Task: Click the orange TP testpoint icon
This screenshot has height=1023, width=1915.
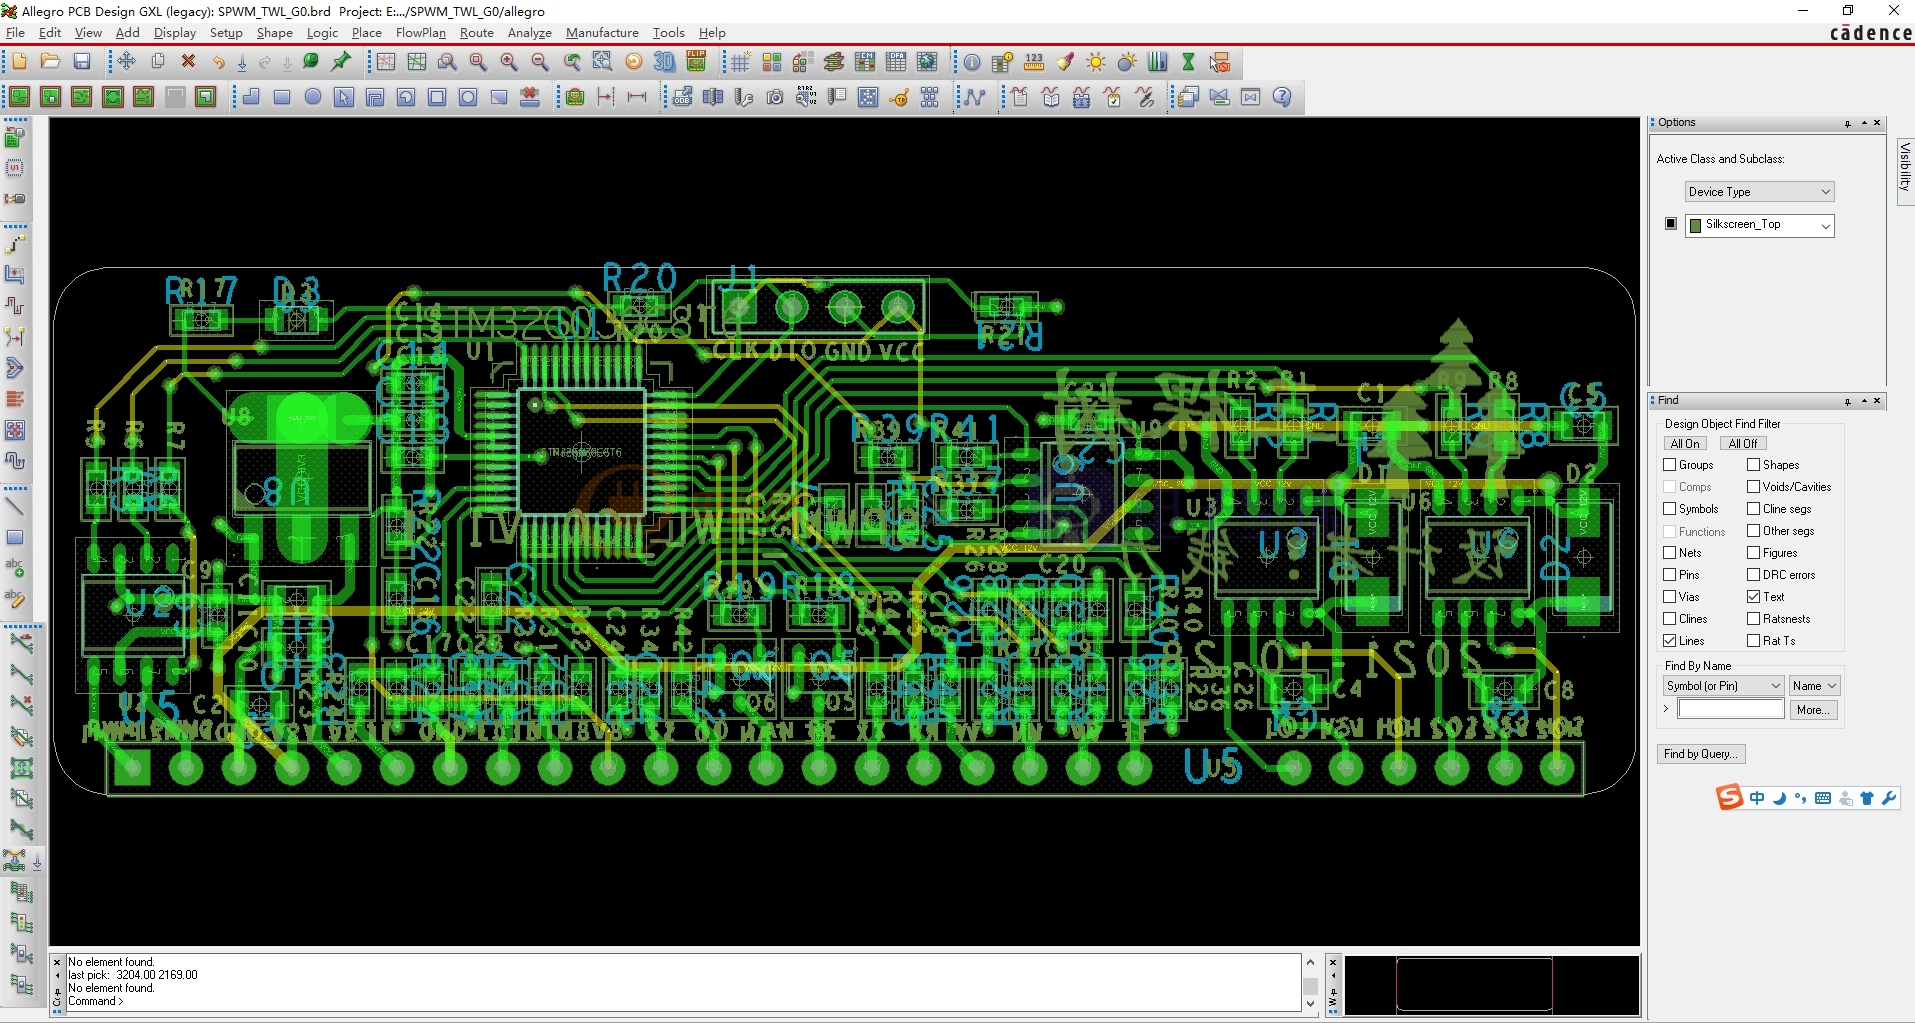Action: 899,97
